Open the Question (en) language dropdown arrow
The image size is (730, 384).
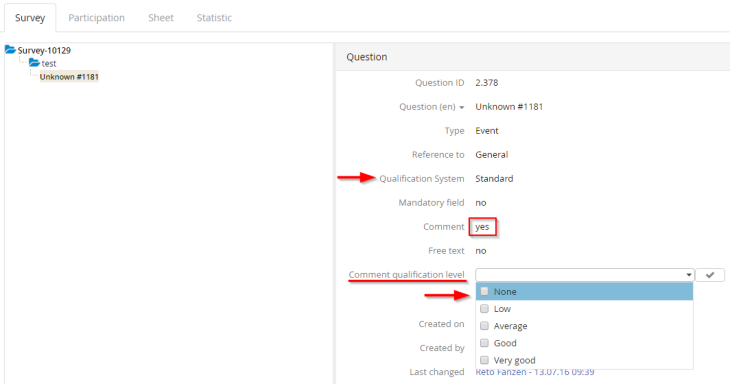point(461,108)
